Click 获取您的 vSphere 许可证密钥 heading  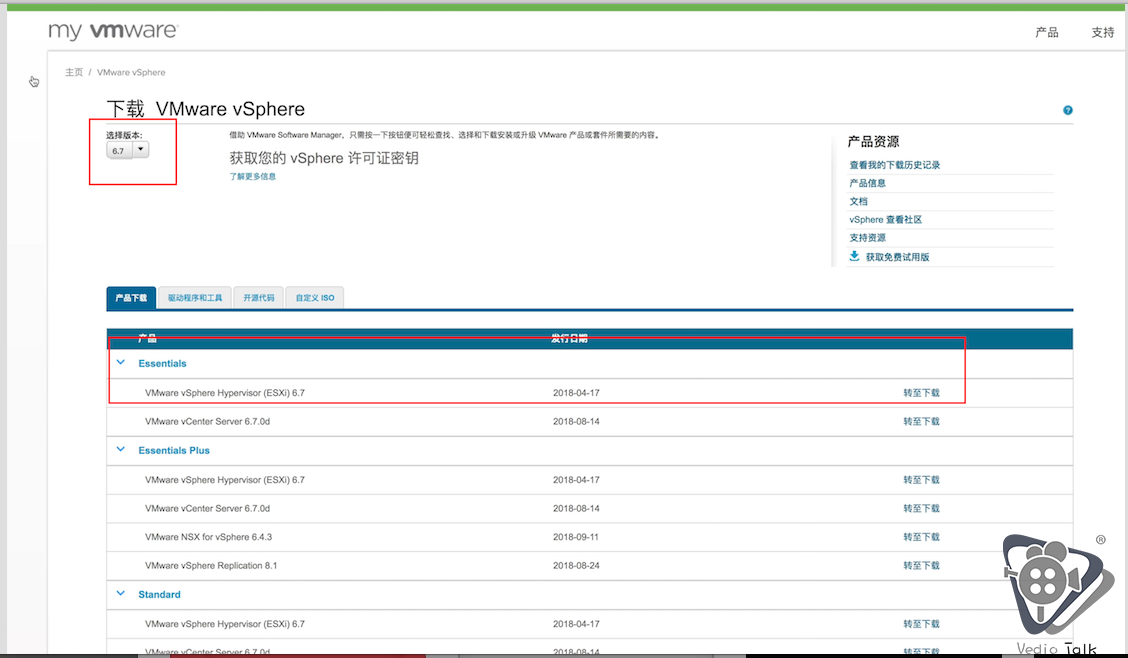[324, 158]
